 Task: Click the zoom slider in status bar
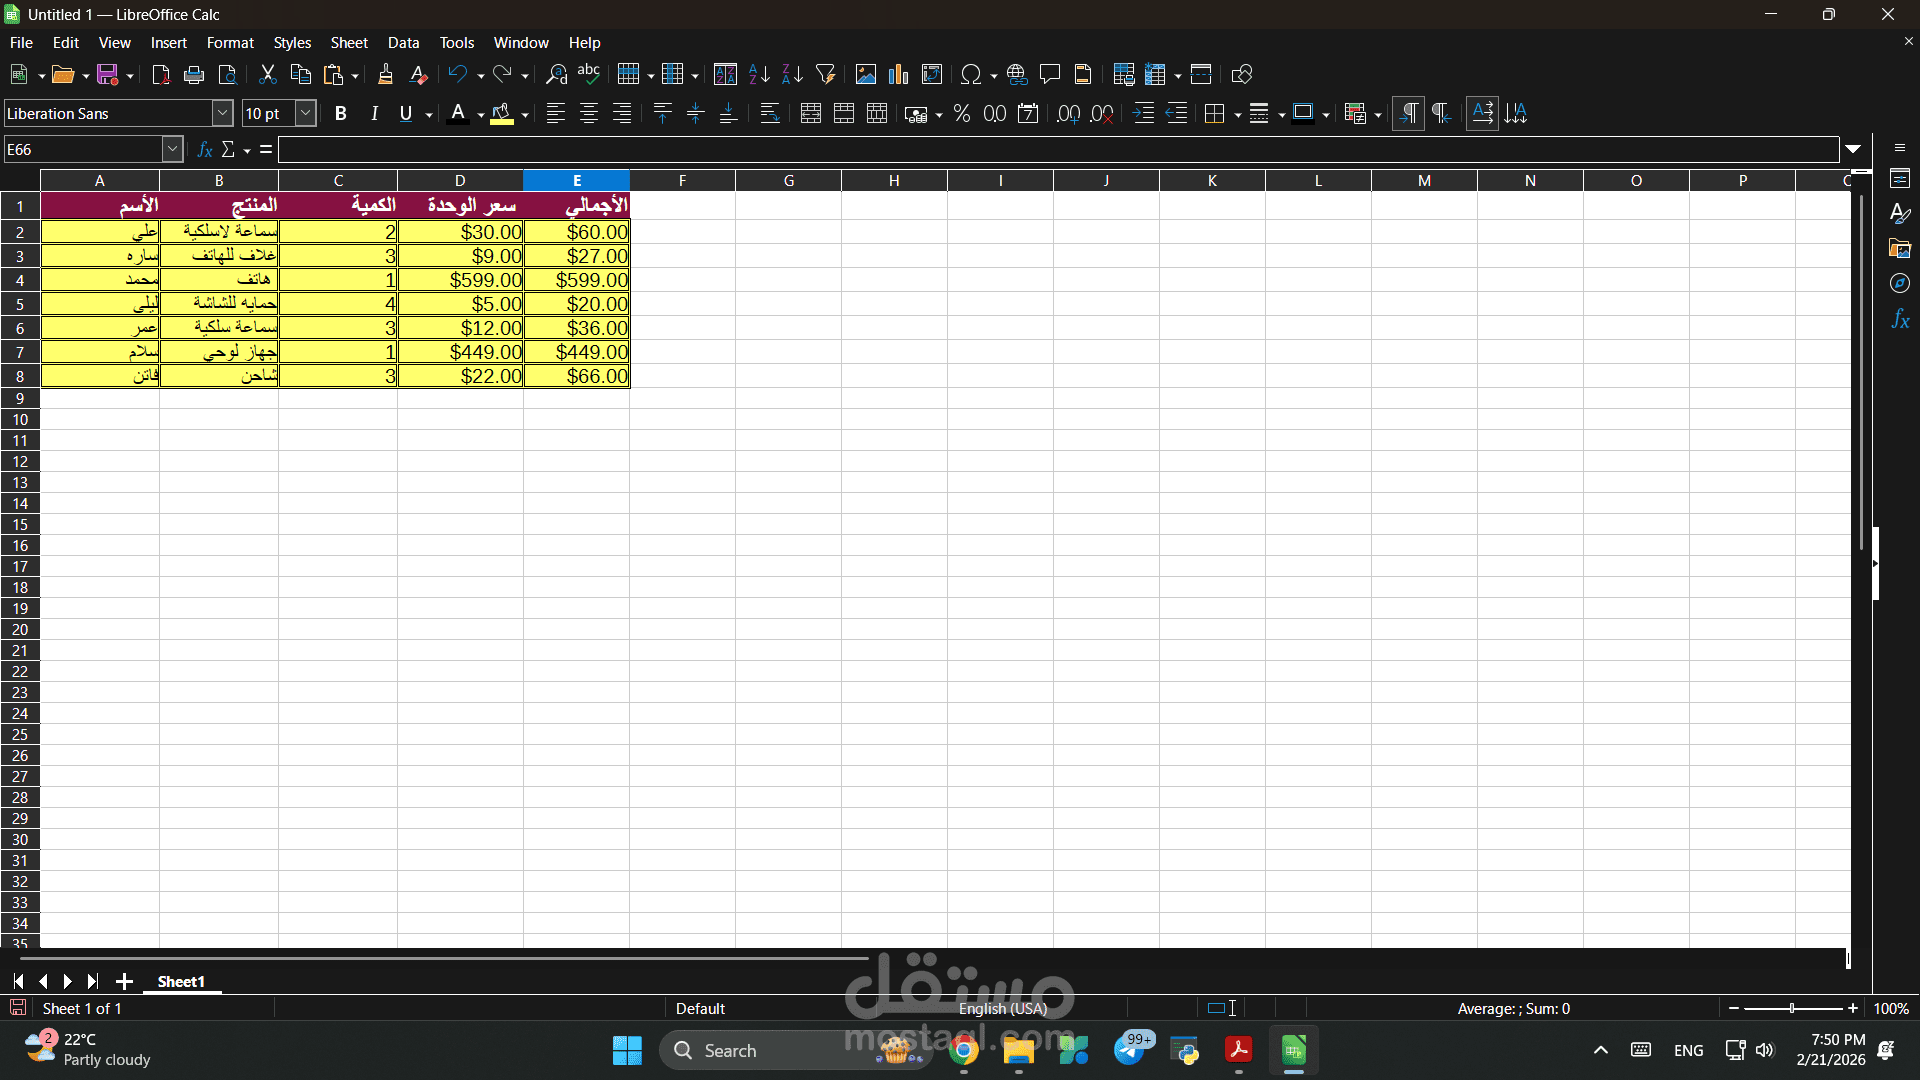click(x=1792, y=1008)
